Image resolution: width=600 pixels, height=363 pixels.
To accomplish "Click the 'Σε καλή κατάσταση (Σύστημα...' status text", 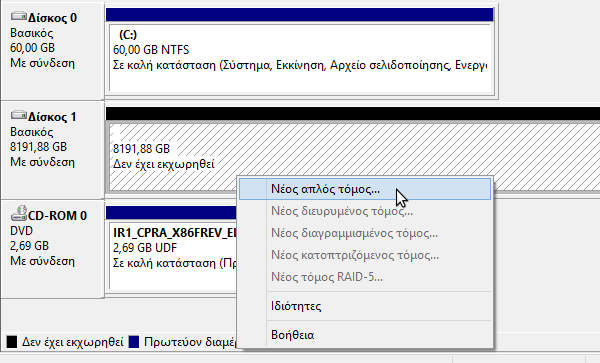I will (x=300, y=65).
